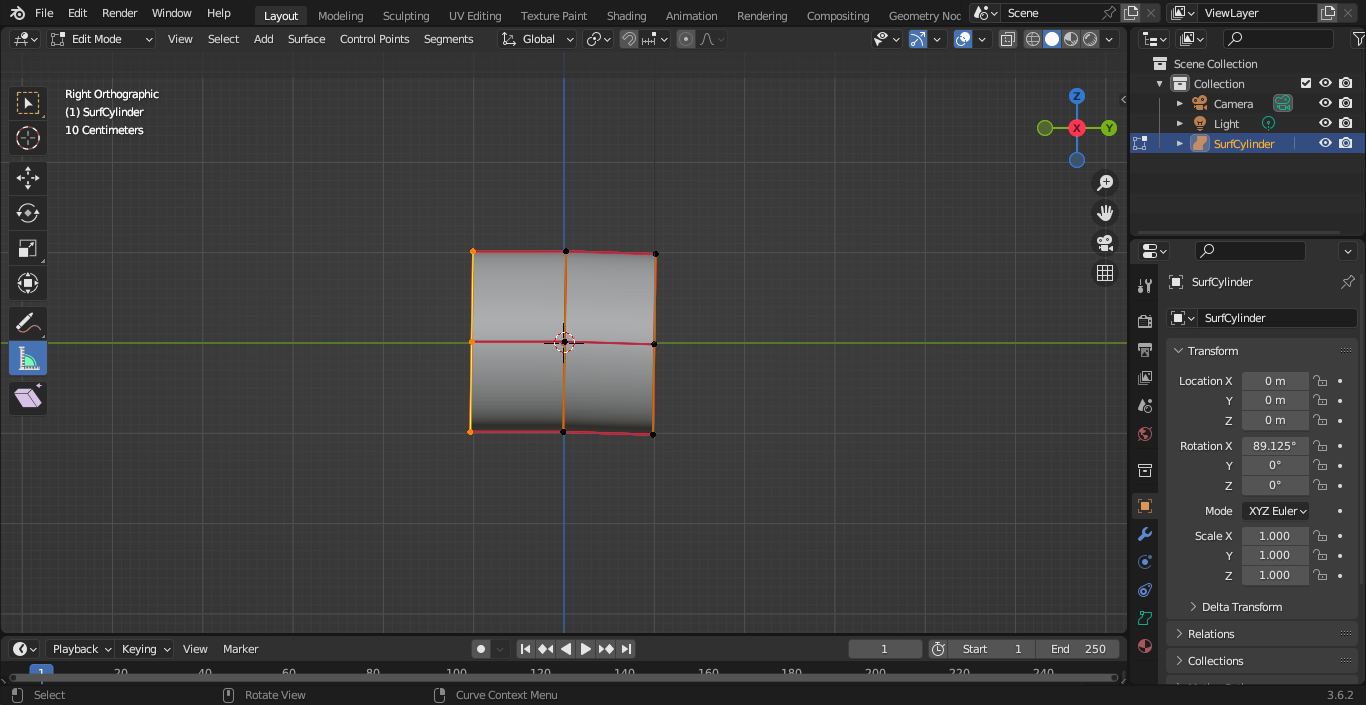1366x705 pixels.
Task: Open the Segments menu
Action: 449,39
